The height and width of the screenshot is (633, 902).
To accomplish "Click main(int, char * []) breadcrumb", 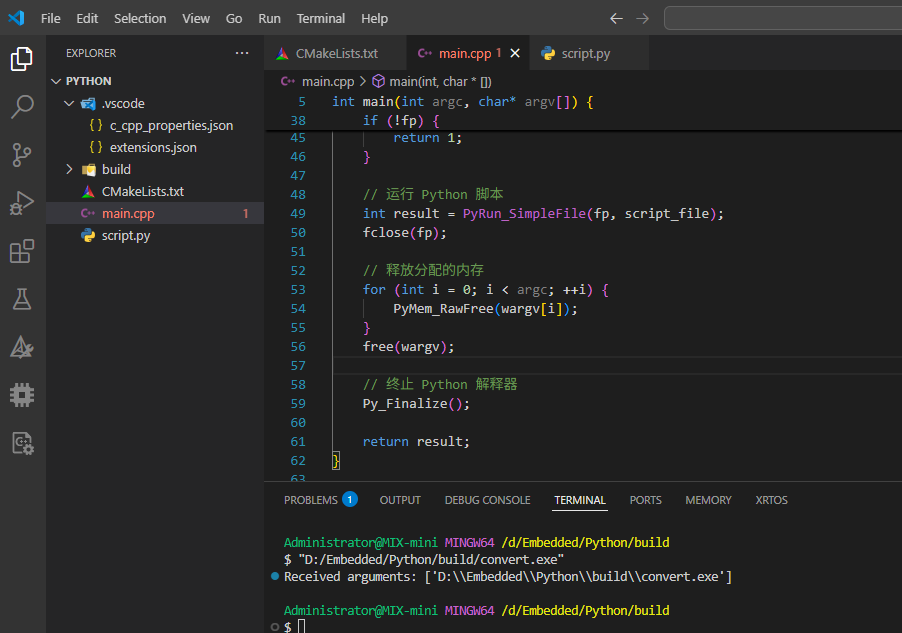I will tap(440, 82).
